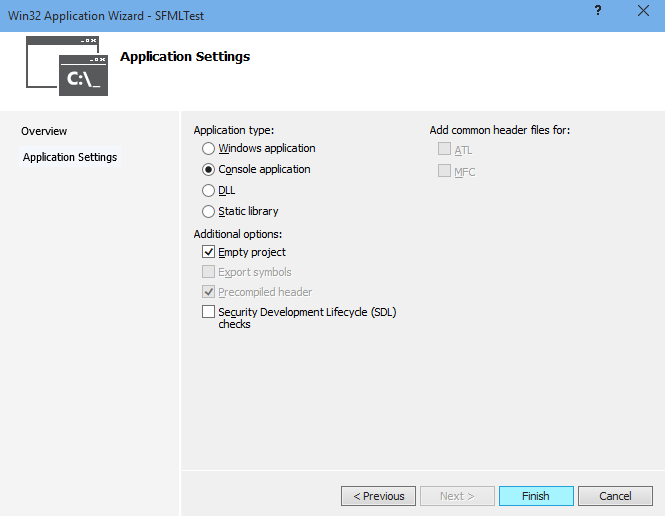Close the Win32 Application Wizard dialog
Screen dimensions: 665x516
click(642, 11)
